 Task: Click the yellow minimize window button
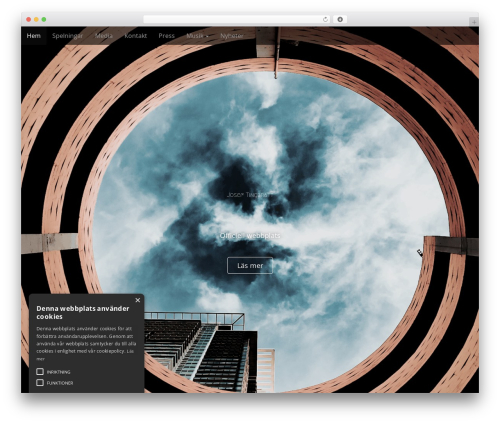(36, 20)
